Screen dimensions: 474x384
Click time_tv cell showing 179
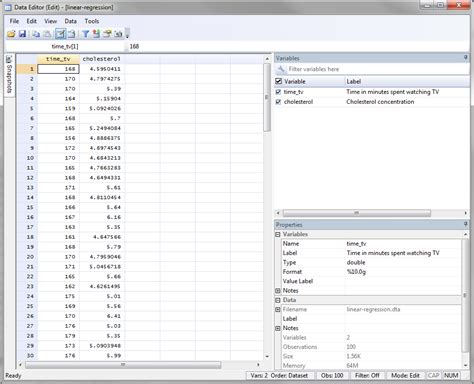coord(58,336)
